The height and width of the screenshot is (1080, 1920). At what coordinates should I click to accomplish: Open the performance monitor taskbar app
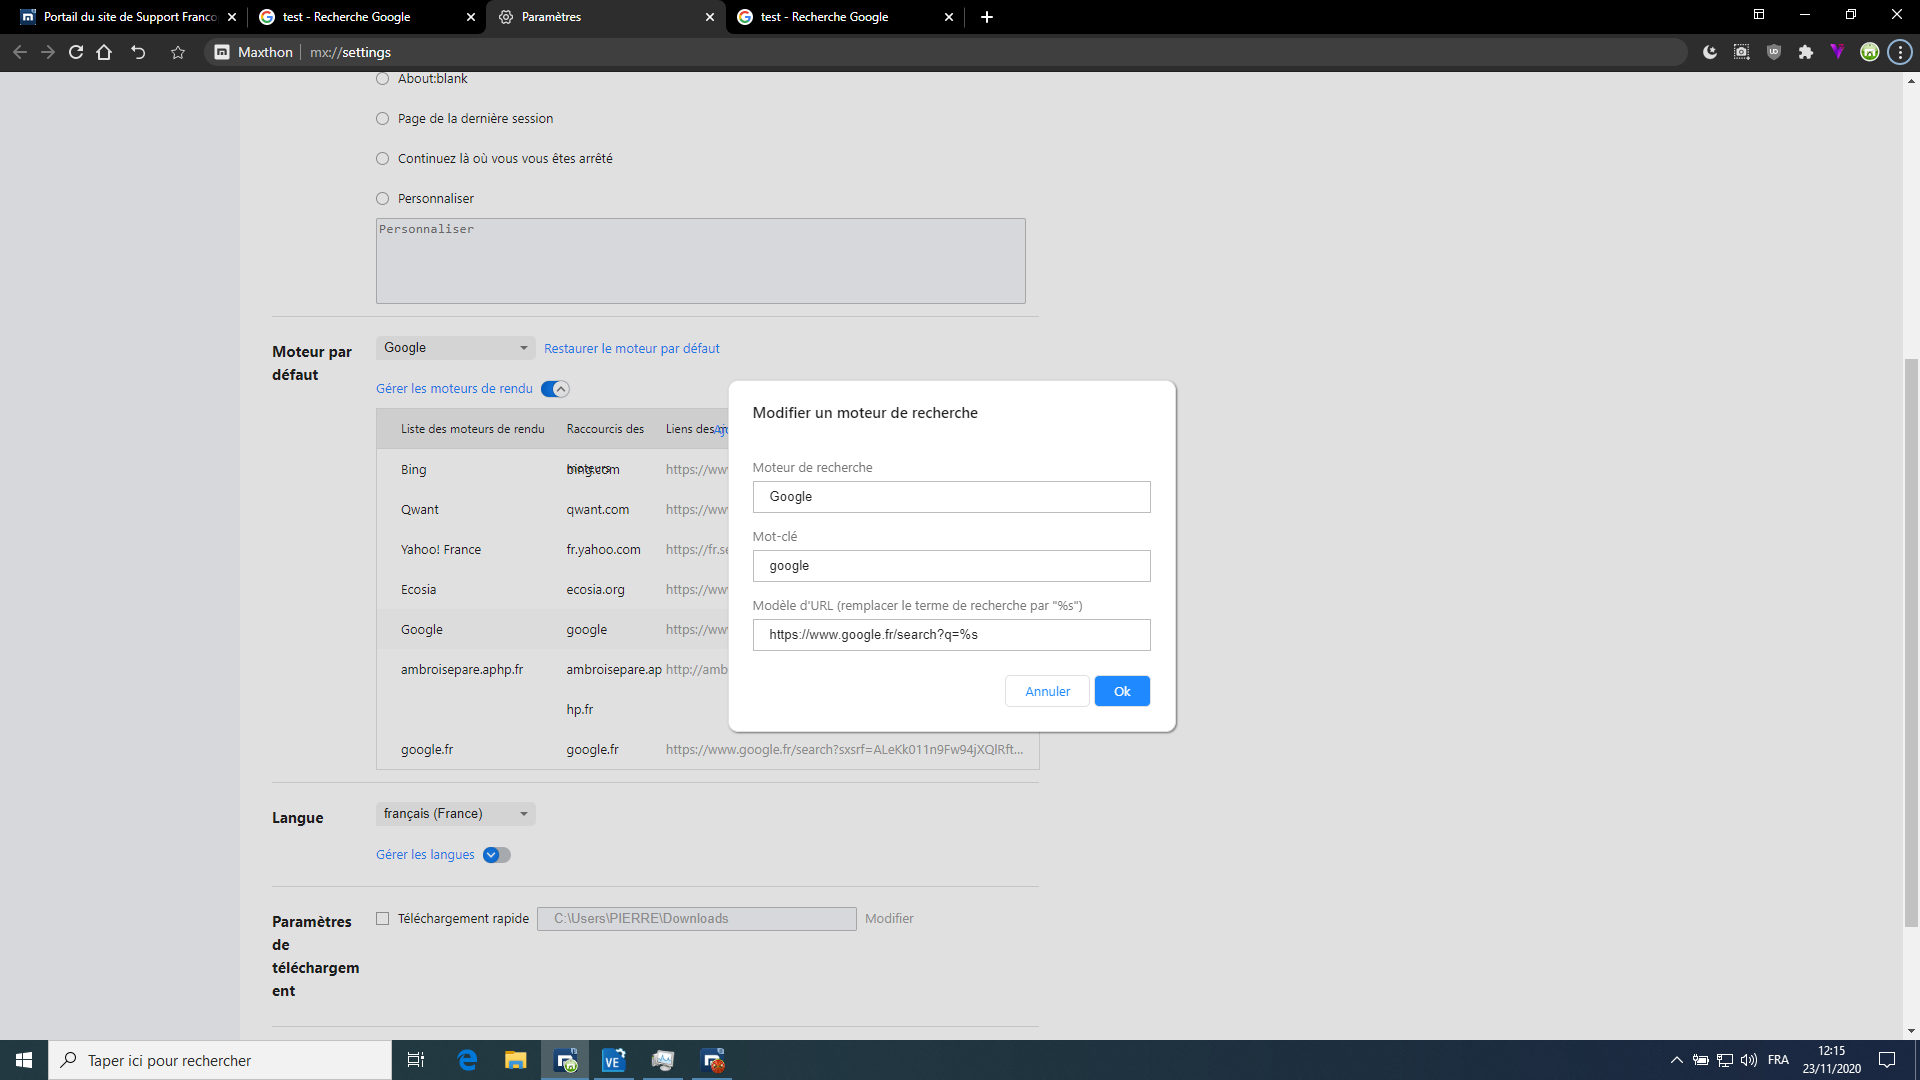pos(662,1060)
